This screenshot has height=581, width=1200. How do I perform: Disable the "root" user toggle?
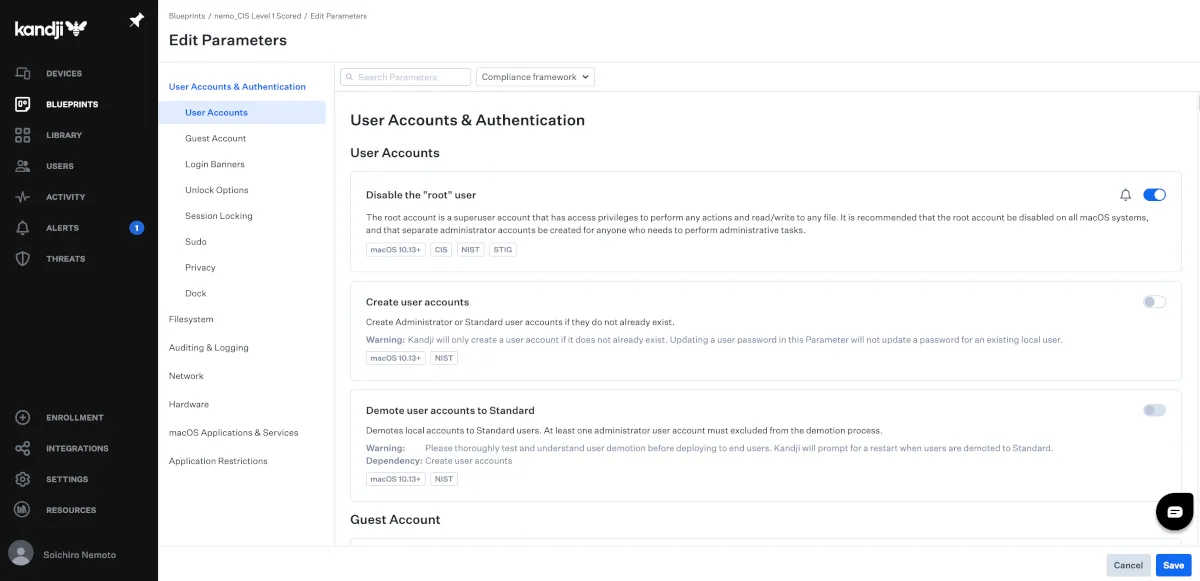click(x=1154, y=195)
